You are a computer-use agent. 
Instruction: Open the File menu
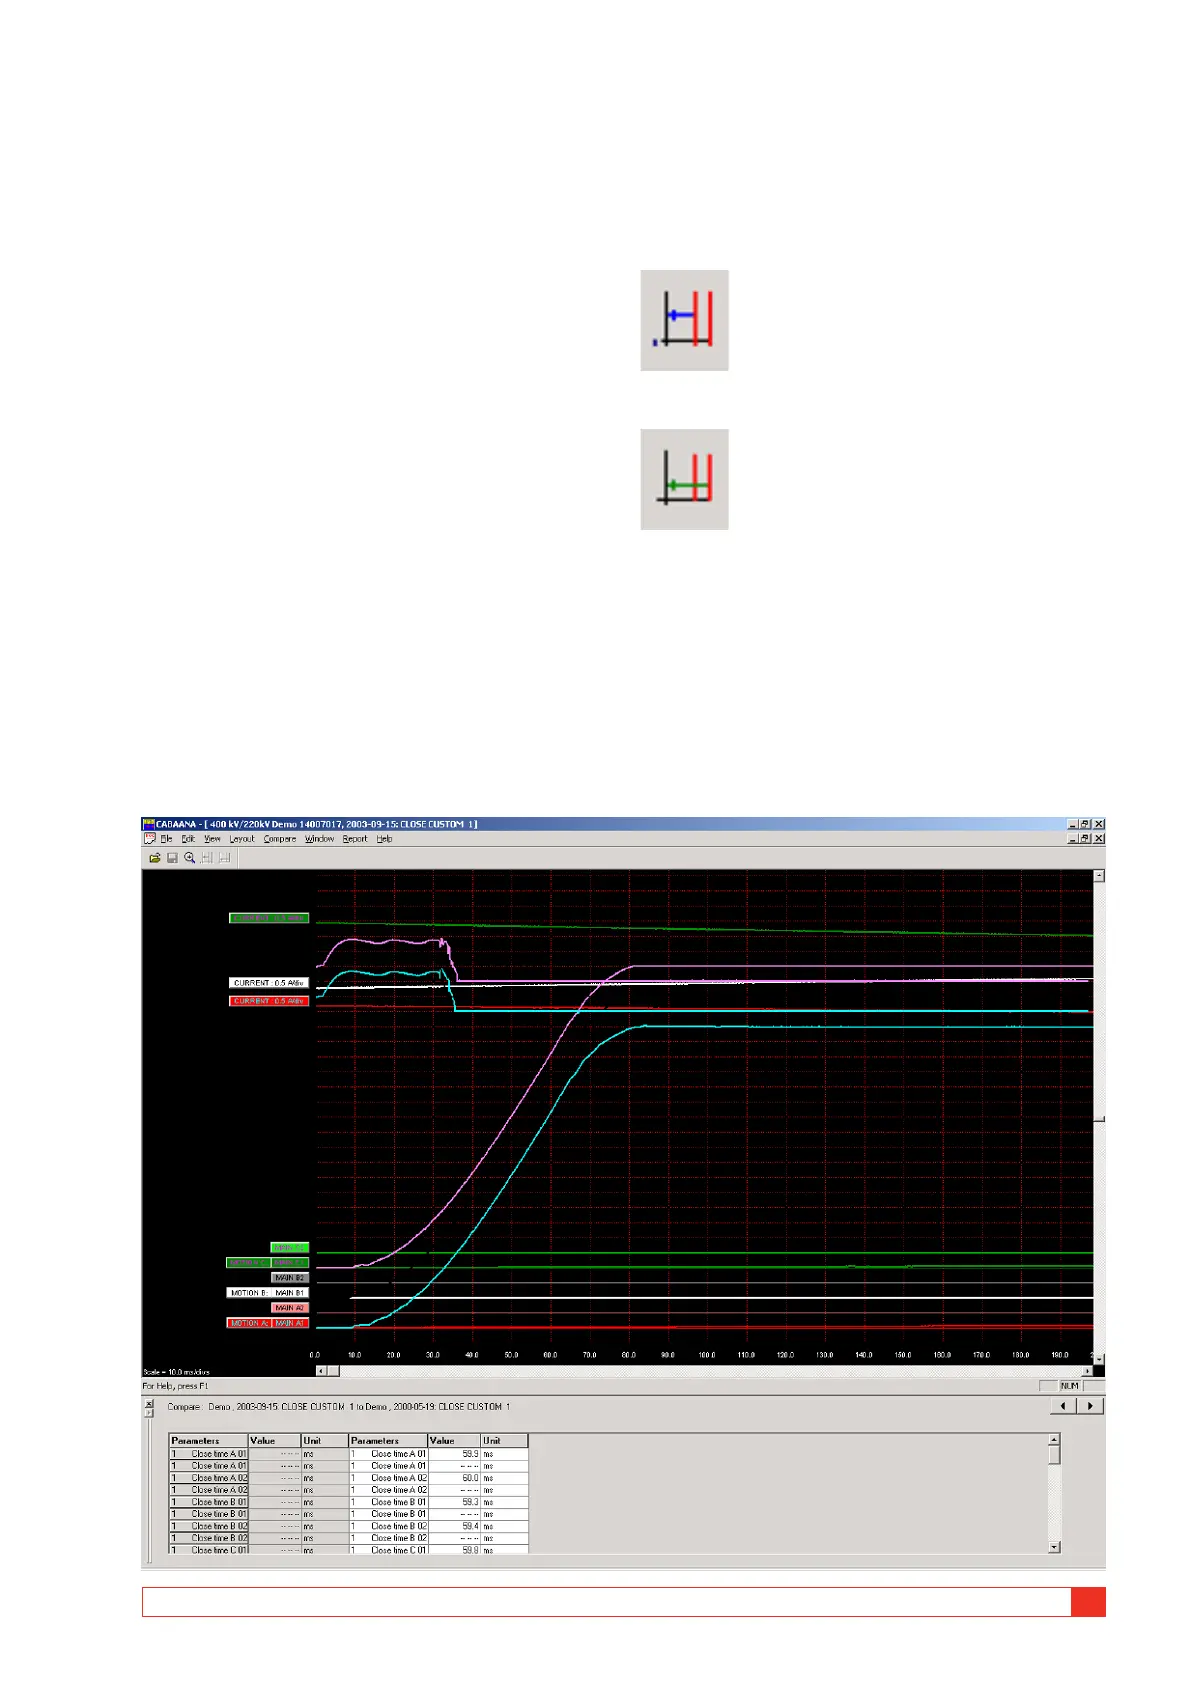click(x=167, y=839)
